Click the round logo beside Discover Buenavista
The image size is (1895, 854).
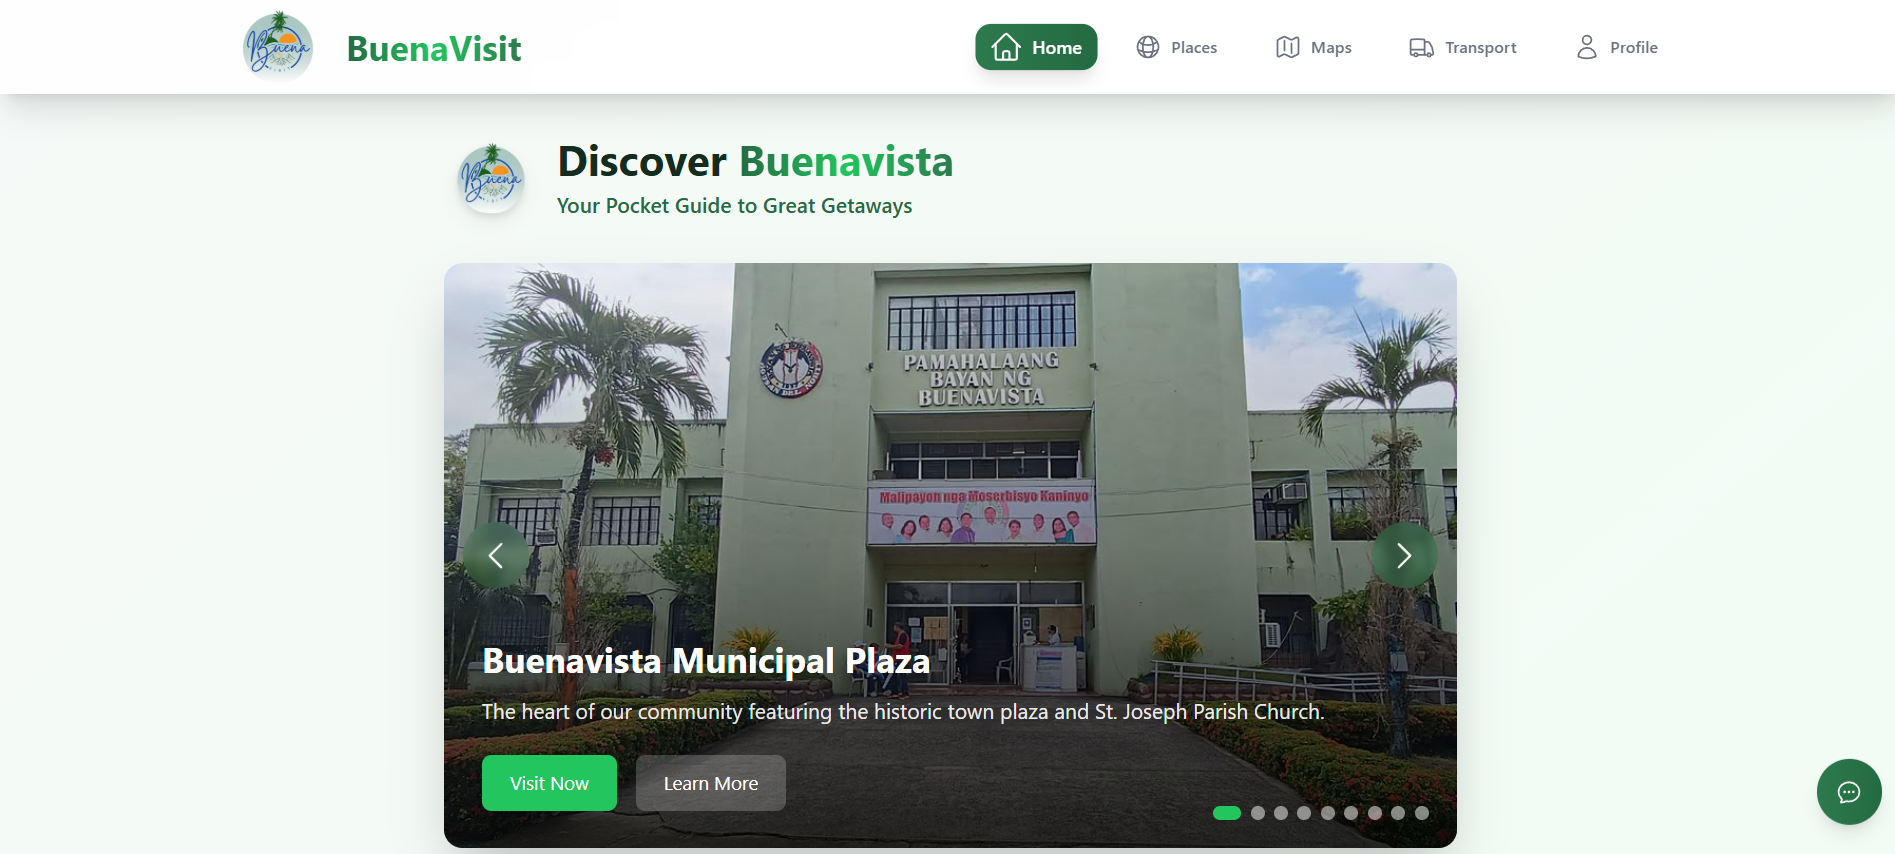coord(491,179)
